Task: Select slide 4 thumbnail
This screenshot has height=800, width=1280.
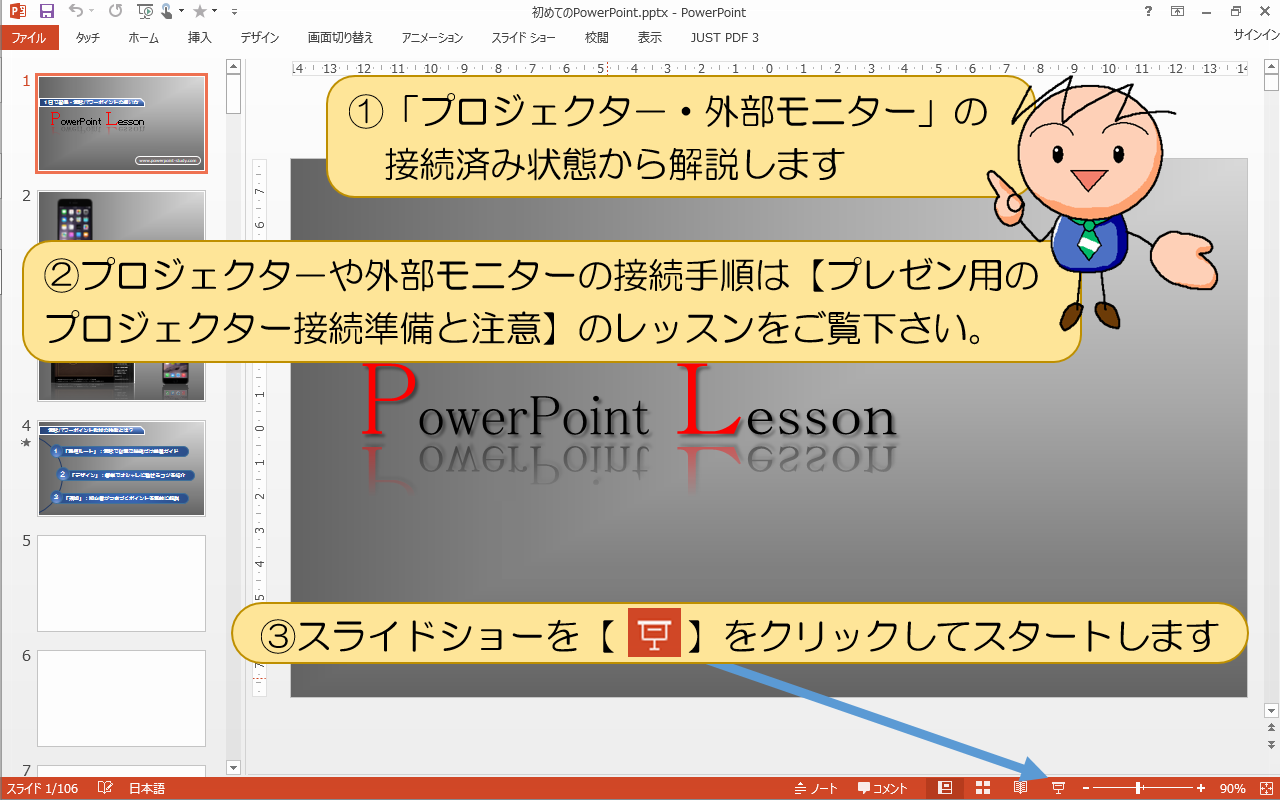Action: (x=121, y=468)
